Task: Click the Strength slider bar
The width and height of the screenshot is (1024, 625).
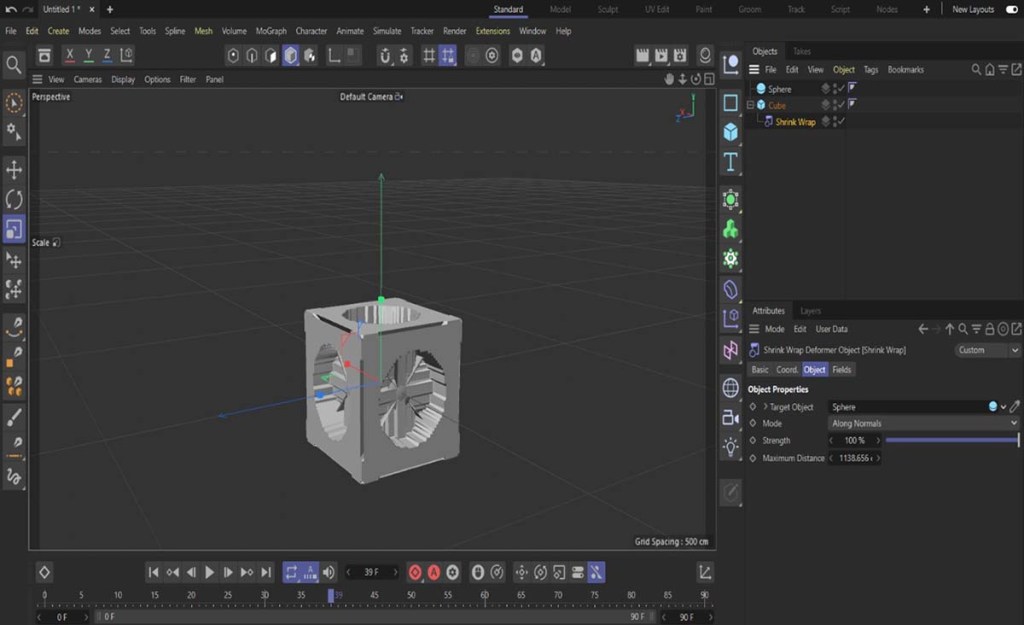Action: click(950, 441)
